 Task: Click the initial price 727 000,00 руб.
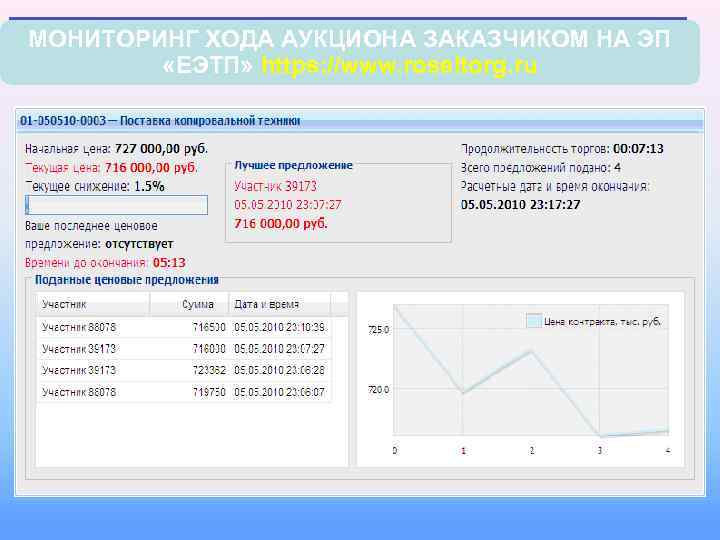tap(161, 149)
